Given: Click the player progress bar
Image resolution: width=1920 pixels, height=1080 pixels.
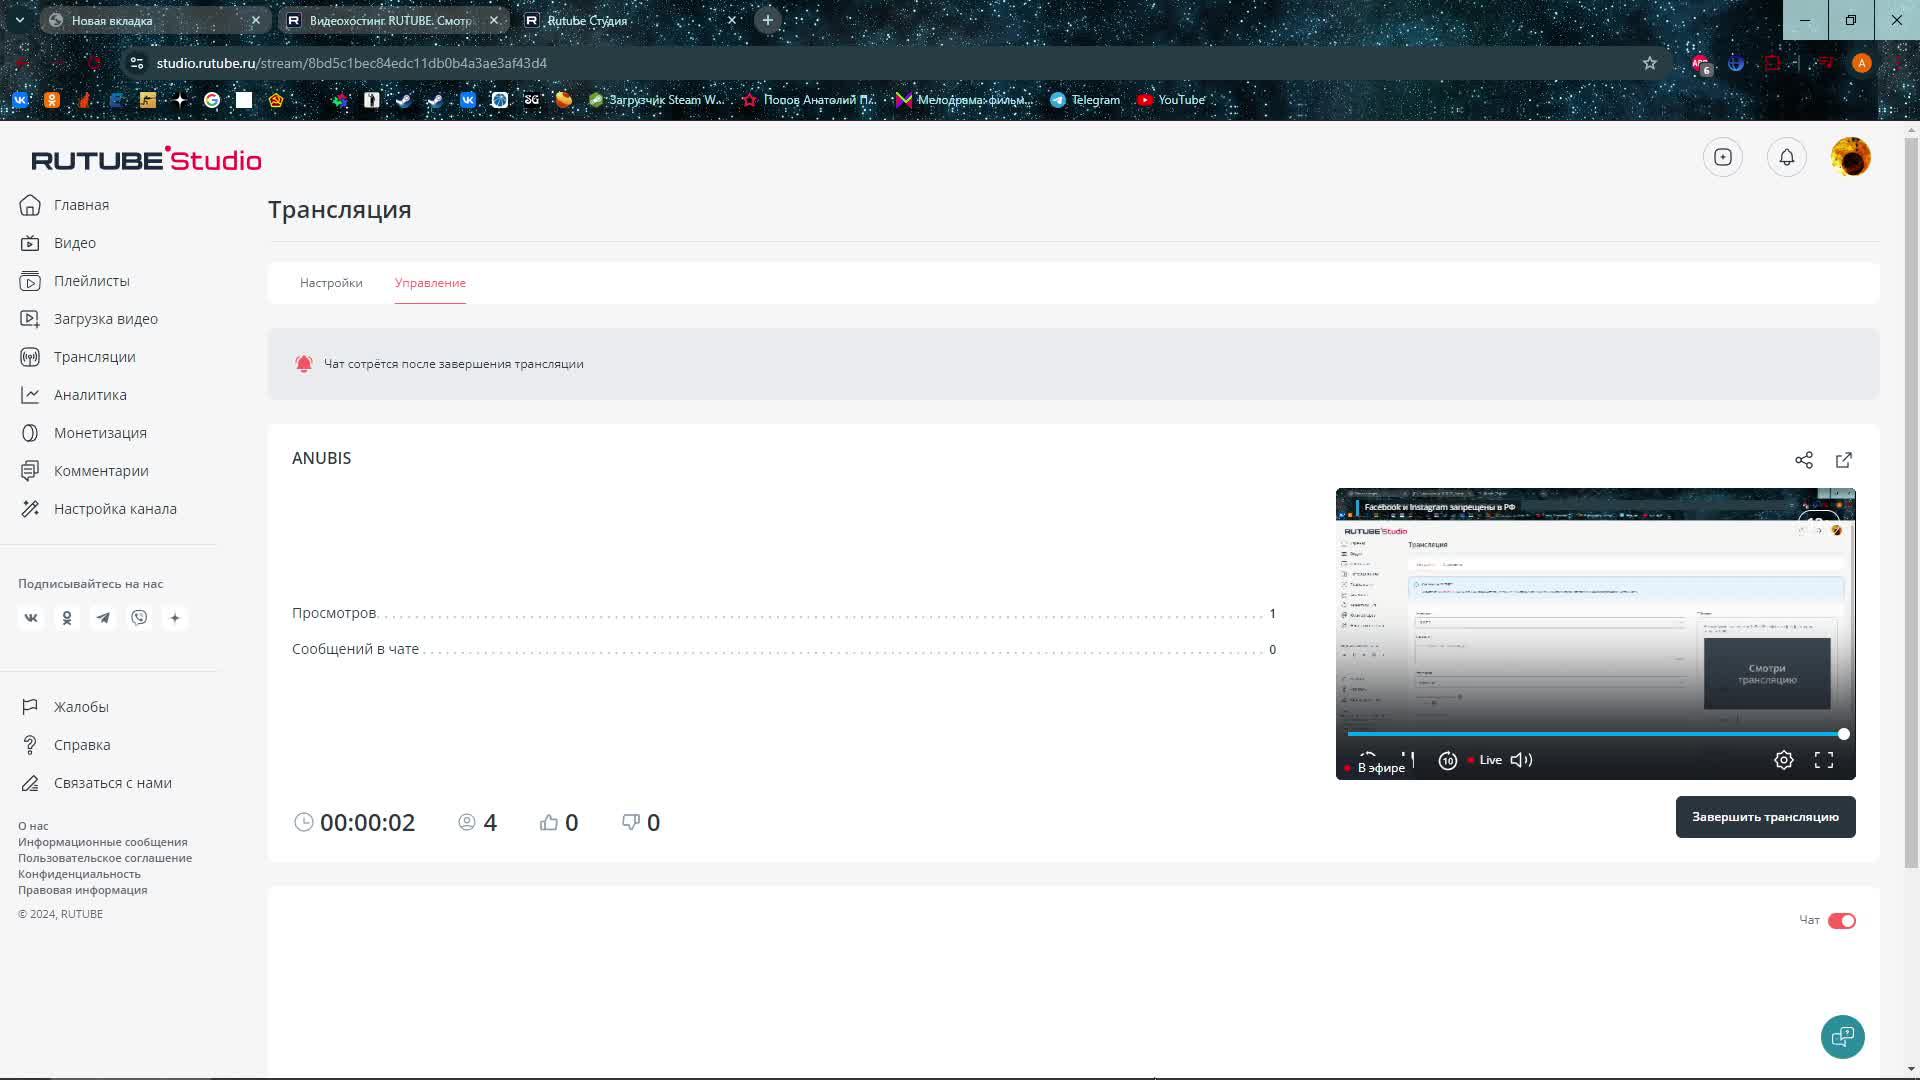Looking at the screenshot, I should [x=1594, y=734].
